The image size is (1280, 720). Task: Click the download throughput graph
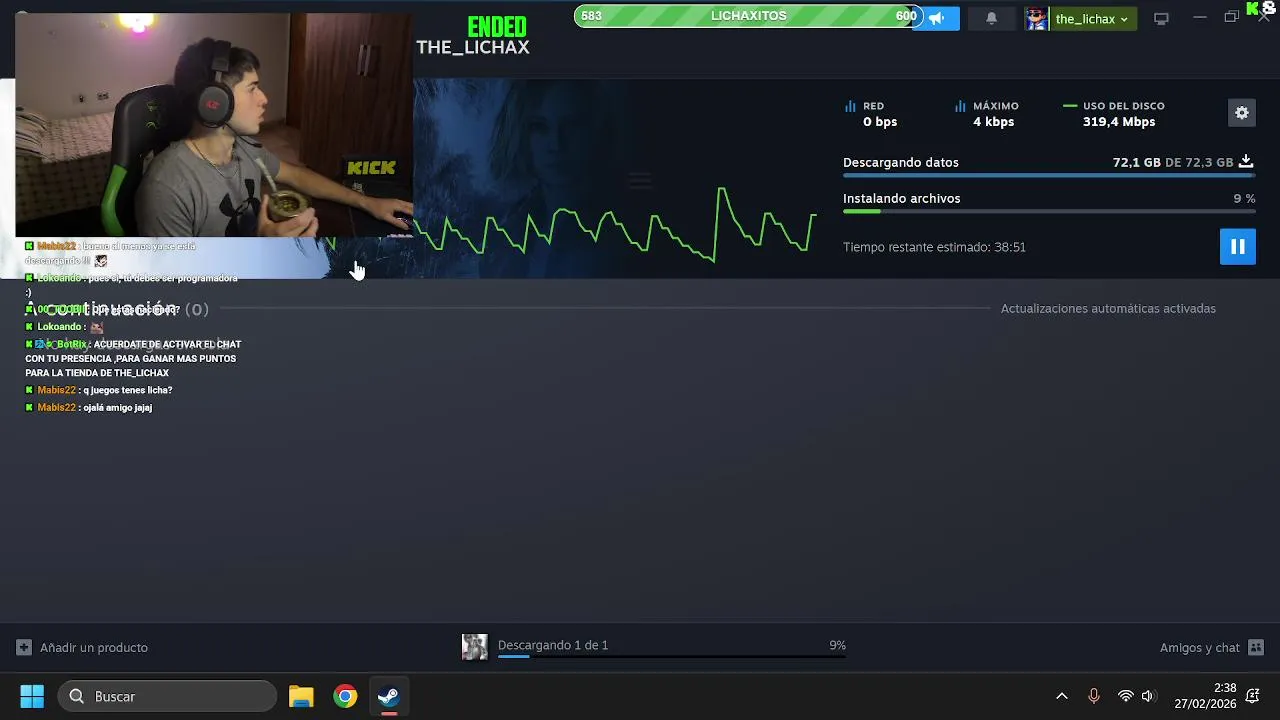point(615,225)
